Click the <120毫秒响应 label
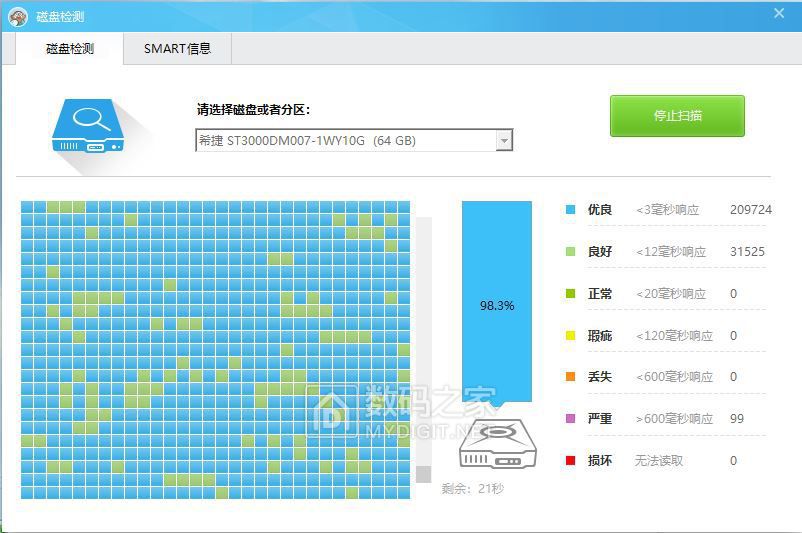 click(x=674, y=336)
